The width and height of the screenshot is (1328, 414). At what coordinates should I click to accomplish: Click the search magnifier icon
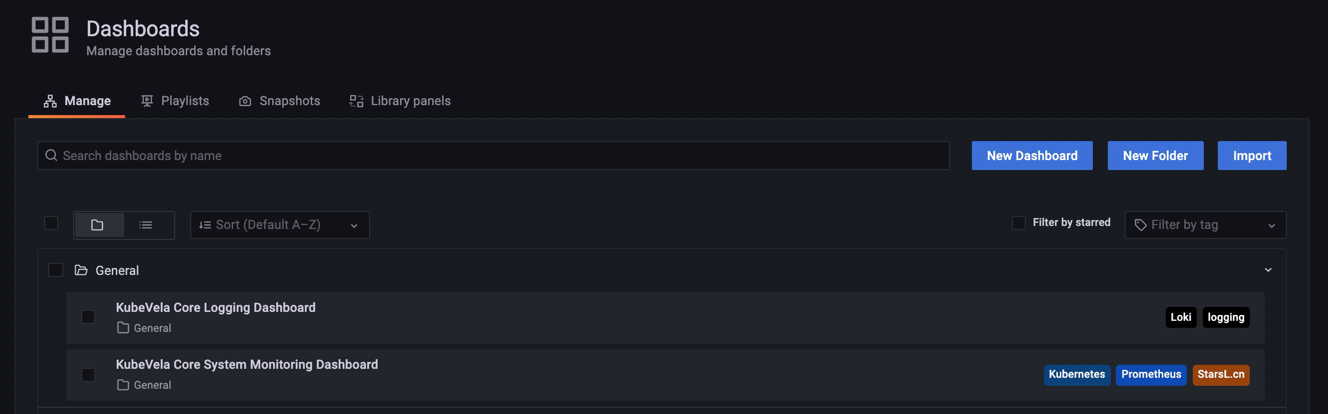click(51, 156)
